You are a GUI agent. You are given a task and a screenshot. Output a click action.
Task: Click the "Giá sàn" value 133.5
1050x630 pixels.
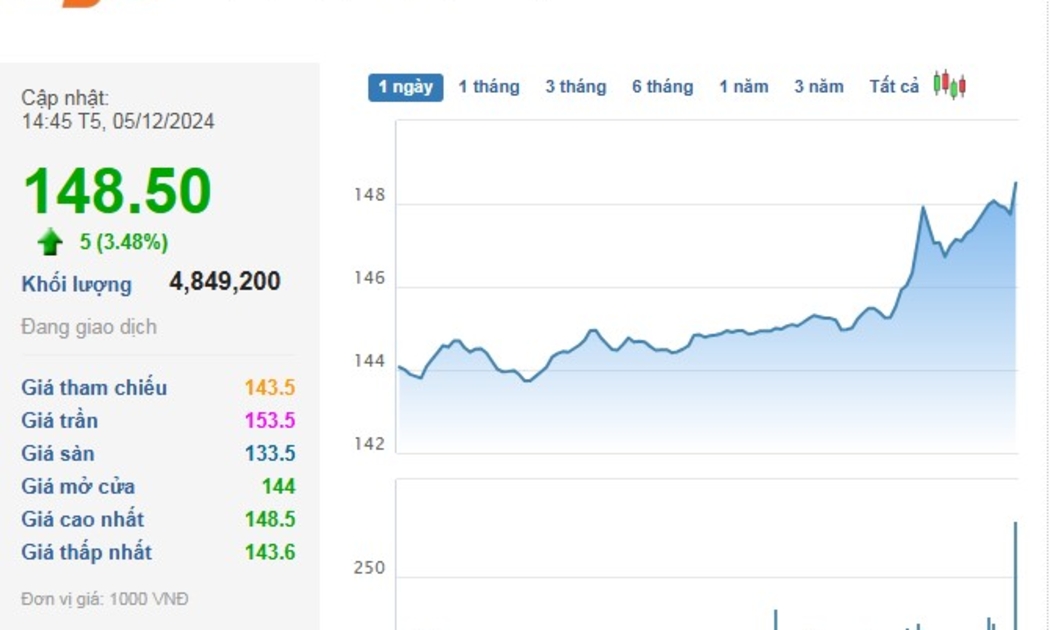pos(270,454)
